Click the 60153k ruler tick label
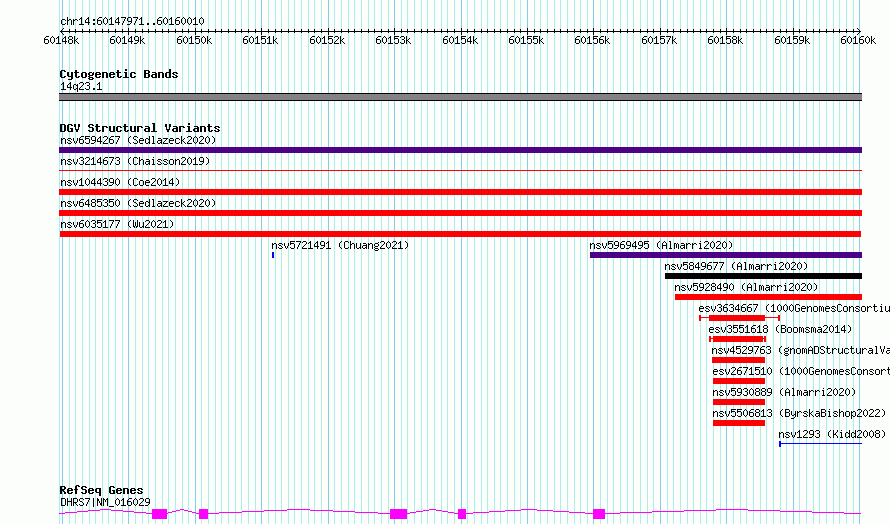Image resolution: width=890 pixels, height=524 pixels. click(393, 40)
